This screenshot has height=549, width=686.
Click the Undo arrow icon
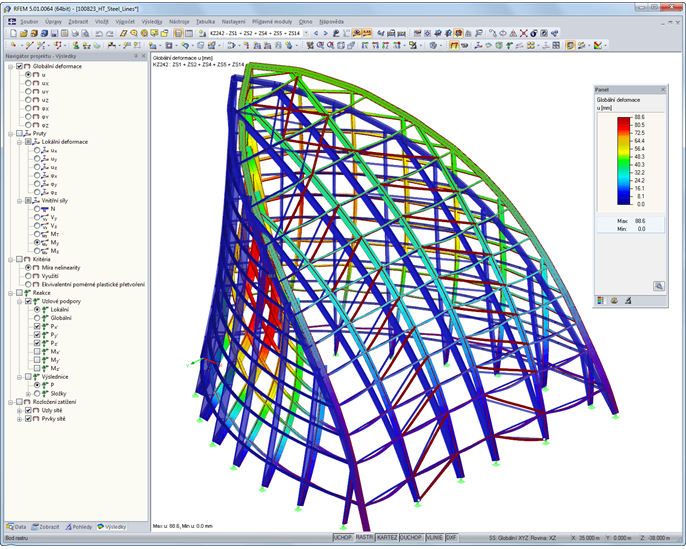point(99,33)
